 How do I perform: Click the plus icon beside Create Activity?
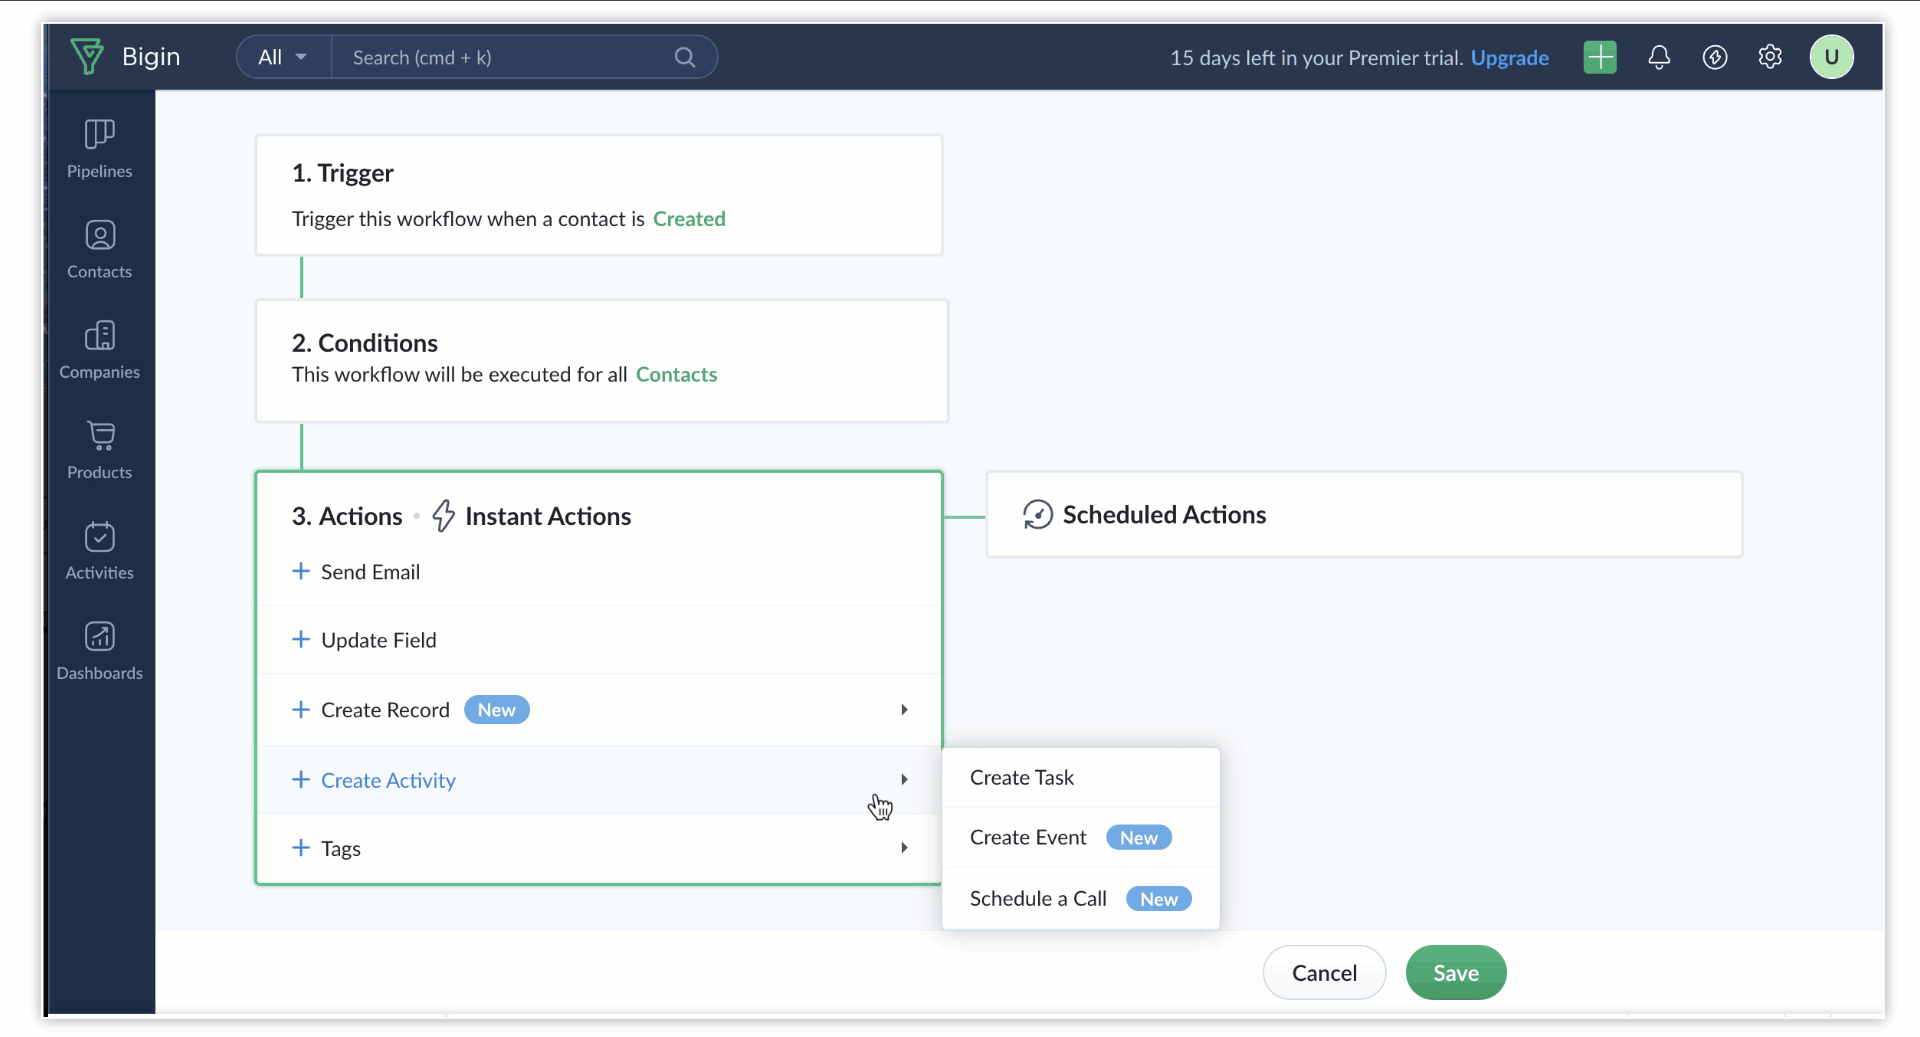300,779
